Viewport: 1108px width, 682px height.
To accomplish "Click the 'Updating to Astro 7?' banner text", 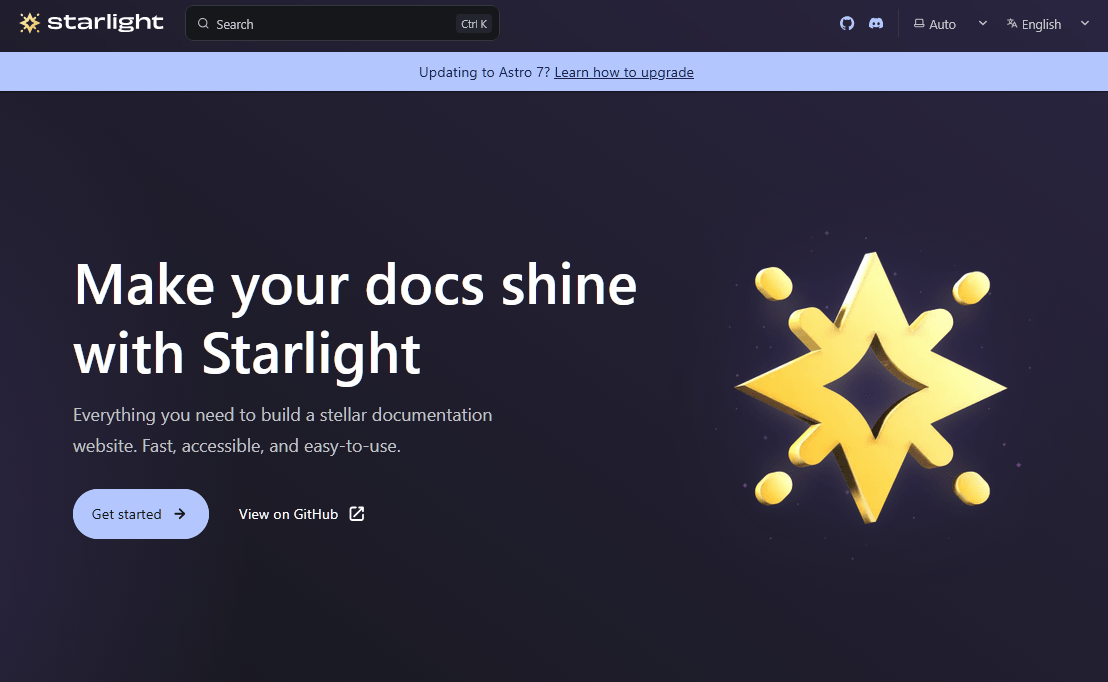I will pyautogui.click(x=484, y=72).
